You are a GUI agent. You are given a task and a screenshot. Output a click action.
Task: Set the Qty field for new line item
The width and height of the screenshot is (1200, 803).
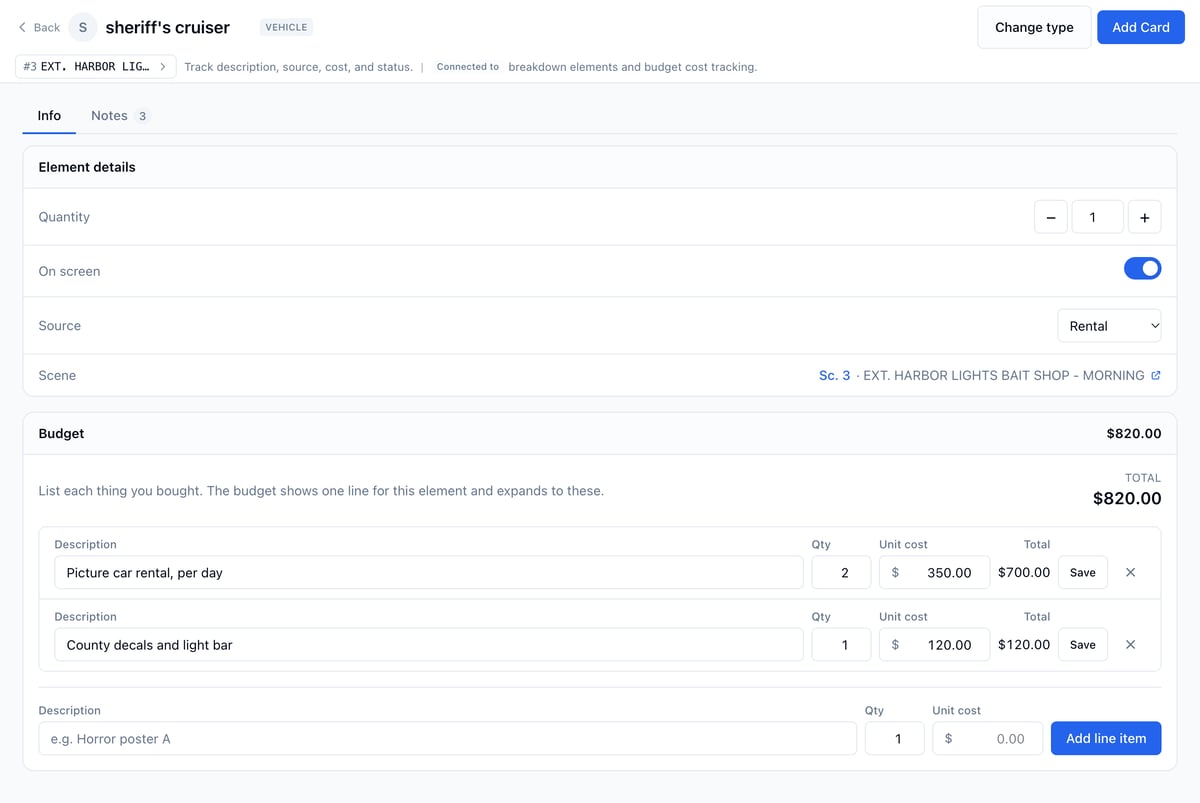coord(894,738)
